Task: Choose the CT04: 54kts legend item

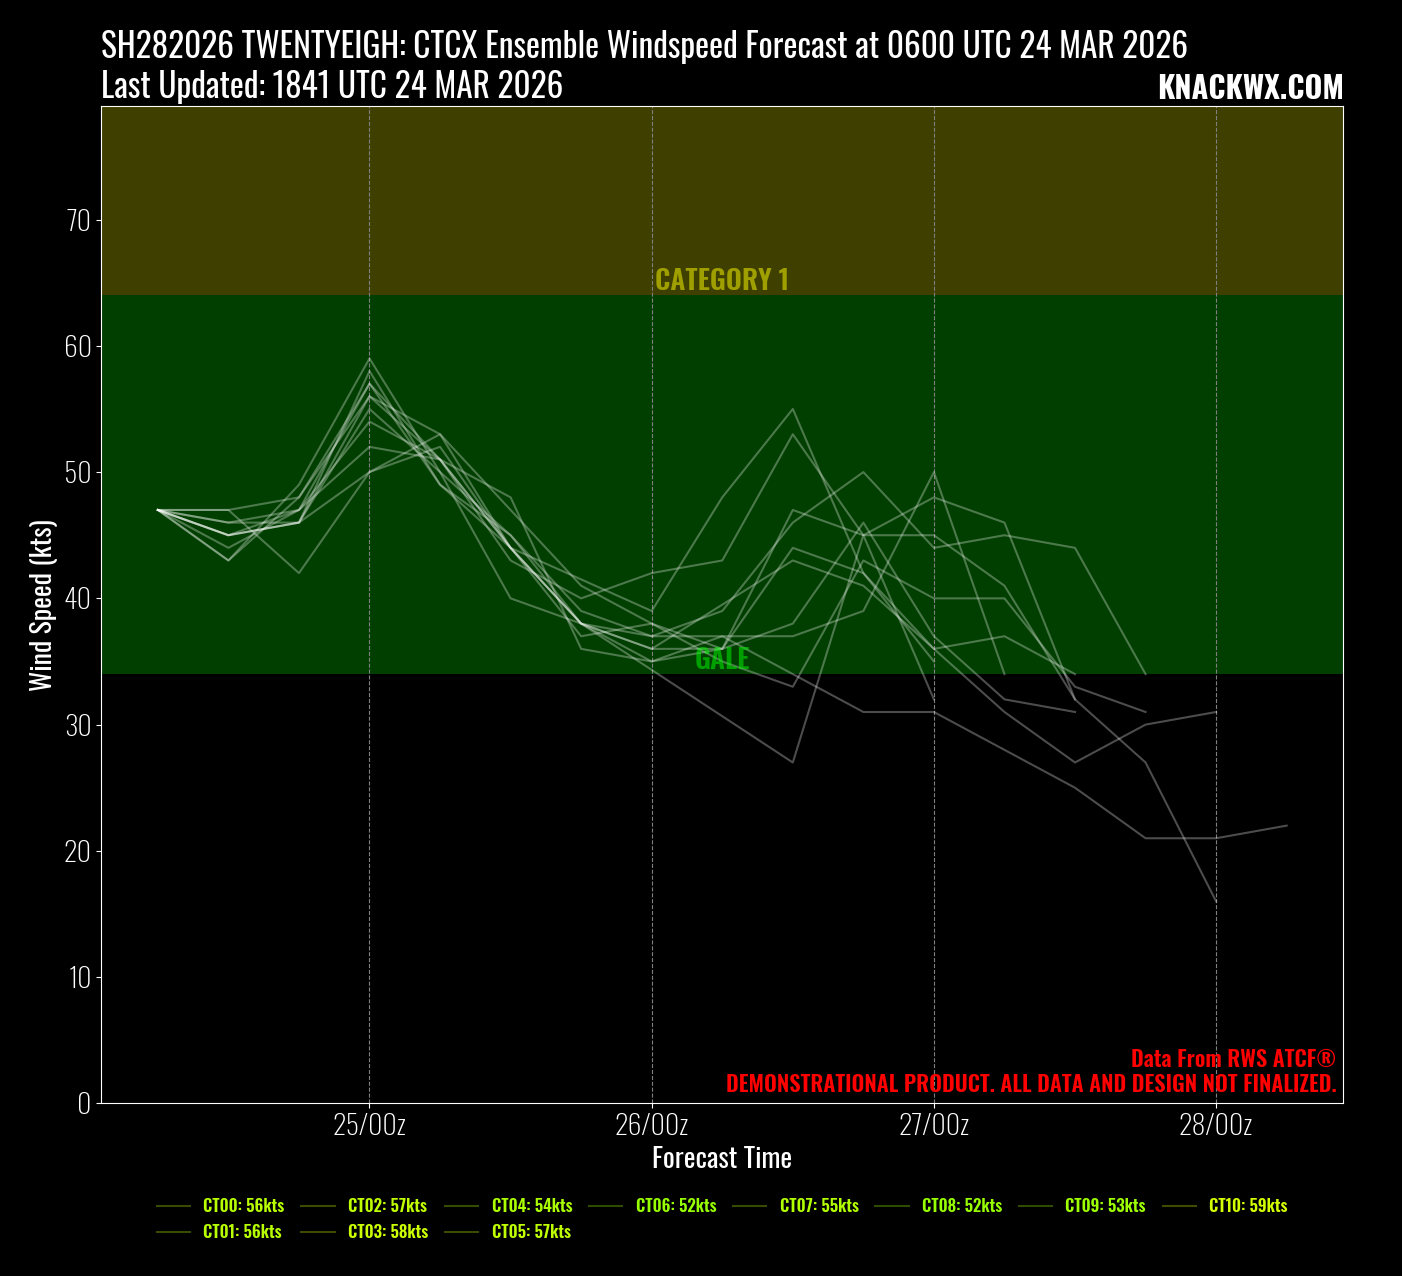Action: (532, 1206)
